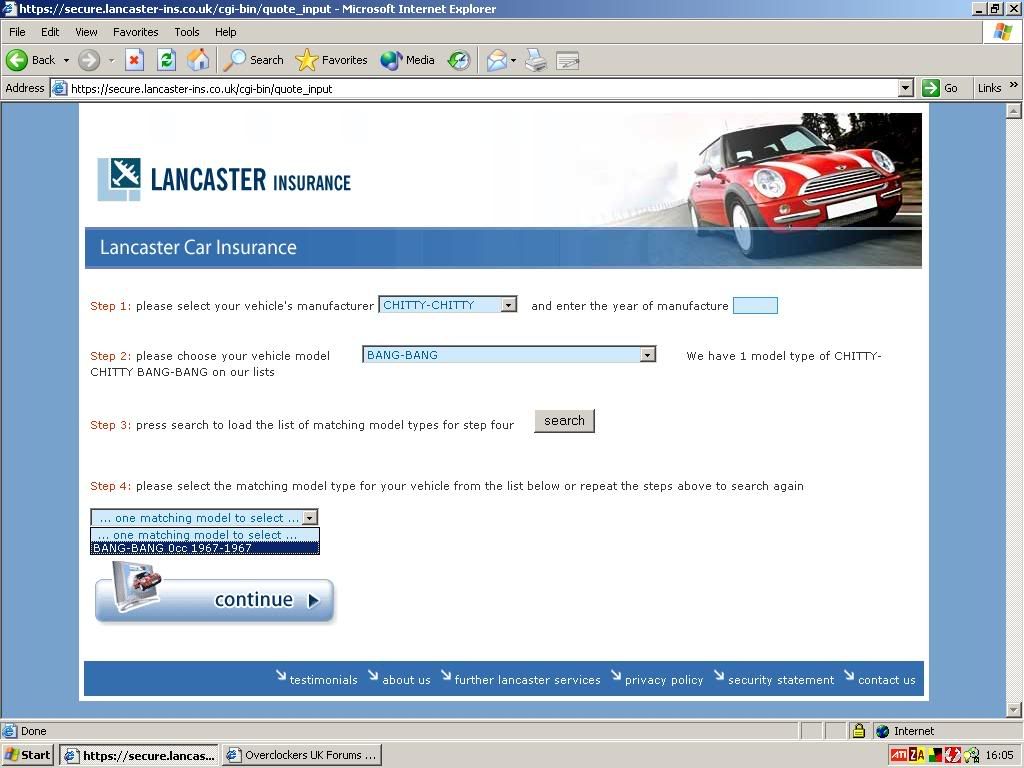Open the contact us link
Image resolution: width=1024 pixels, height=768 pixels.
[886, 680]
